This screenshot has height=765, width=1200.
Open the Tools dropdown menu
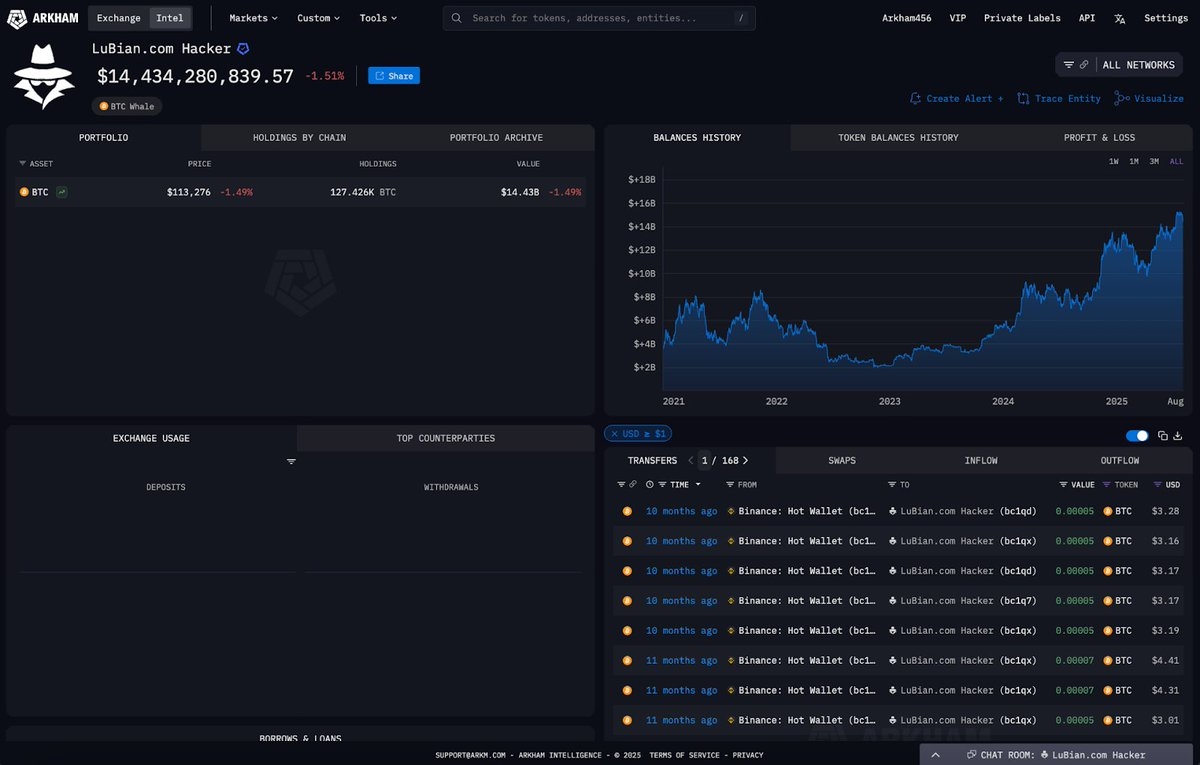pyautogui.click(x=378, y=18)
